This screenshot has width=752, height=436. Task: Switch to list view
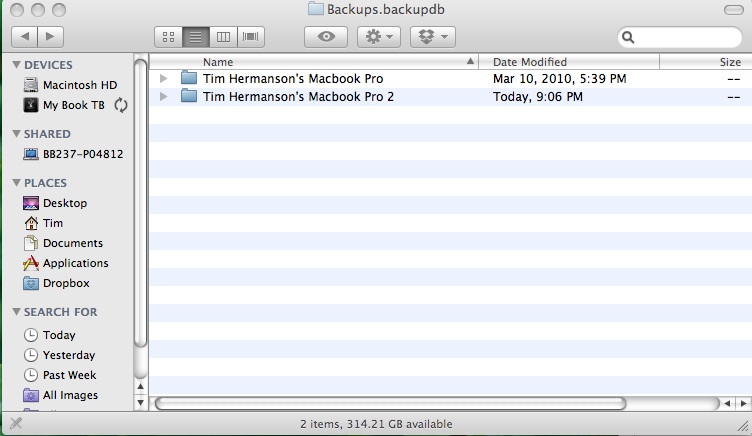[x=195, y=37]
